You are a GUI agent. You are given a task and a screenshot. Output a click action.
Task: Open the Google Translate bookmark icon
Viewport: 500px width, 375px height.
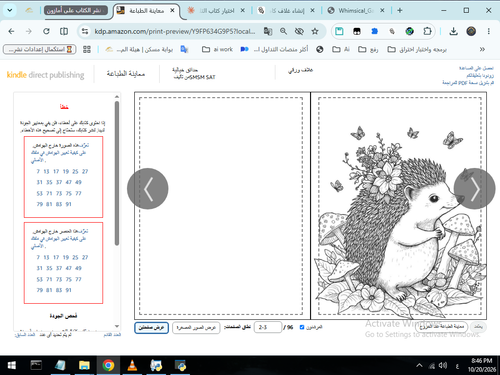coord(184,49)
